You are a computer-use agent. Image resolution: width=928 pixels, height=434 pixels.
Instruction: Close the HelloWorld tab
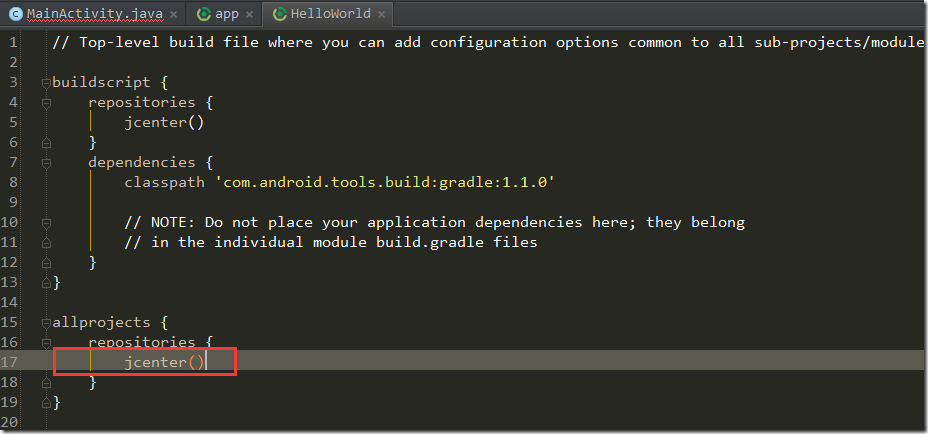381,15
